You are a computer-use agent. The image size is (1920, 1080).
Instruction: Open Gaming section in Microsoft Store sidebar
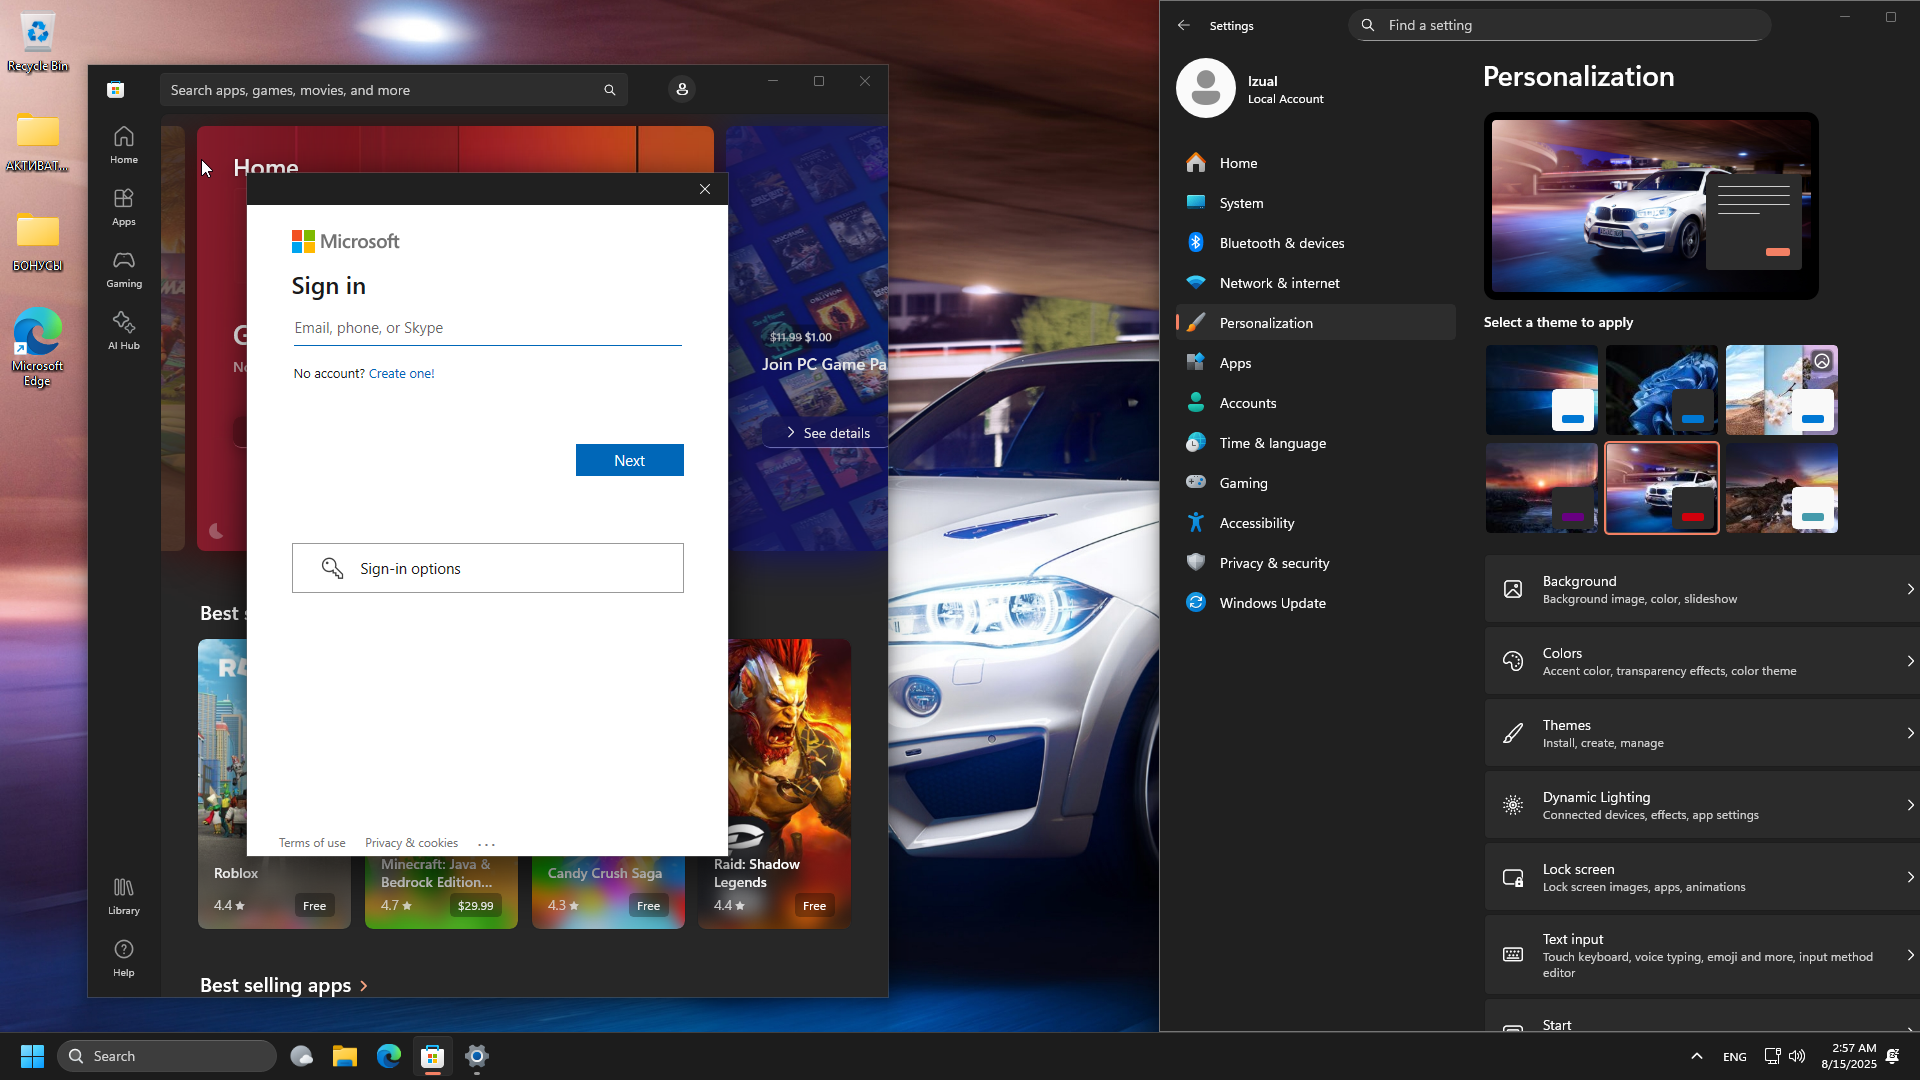124,269
